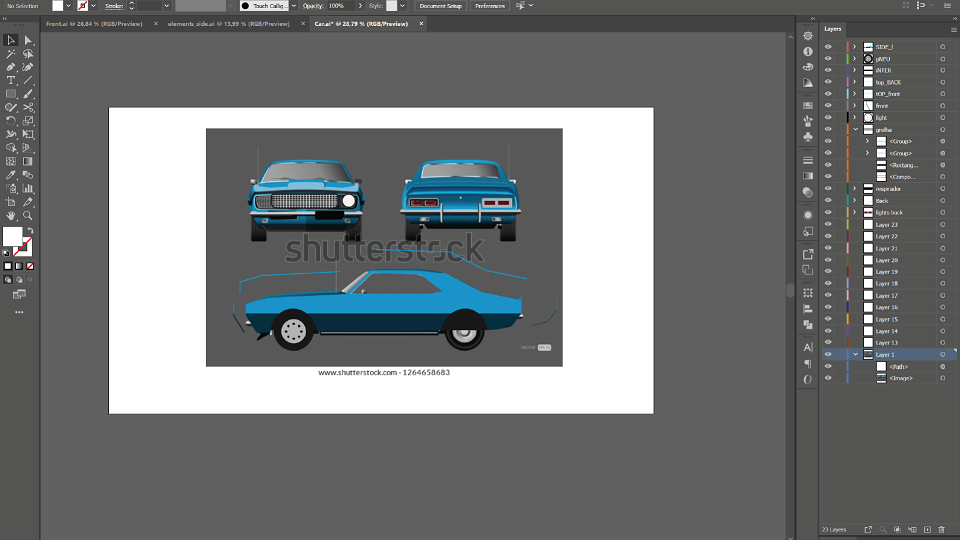The width and height of the screenshot is (960, 540).
Task: Collapse Layer 1
Action: tap(855, 354)
